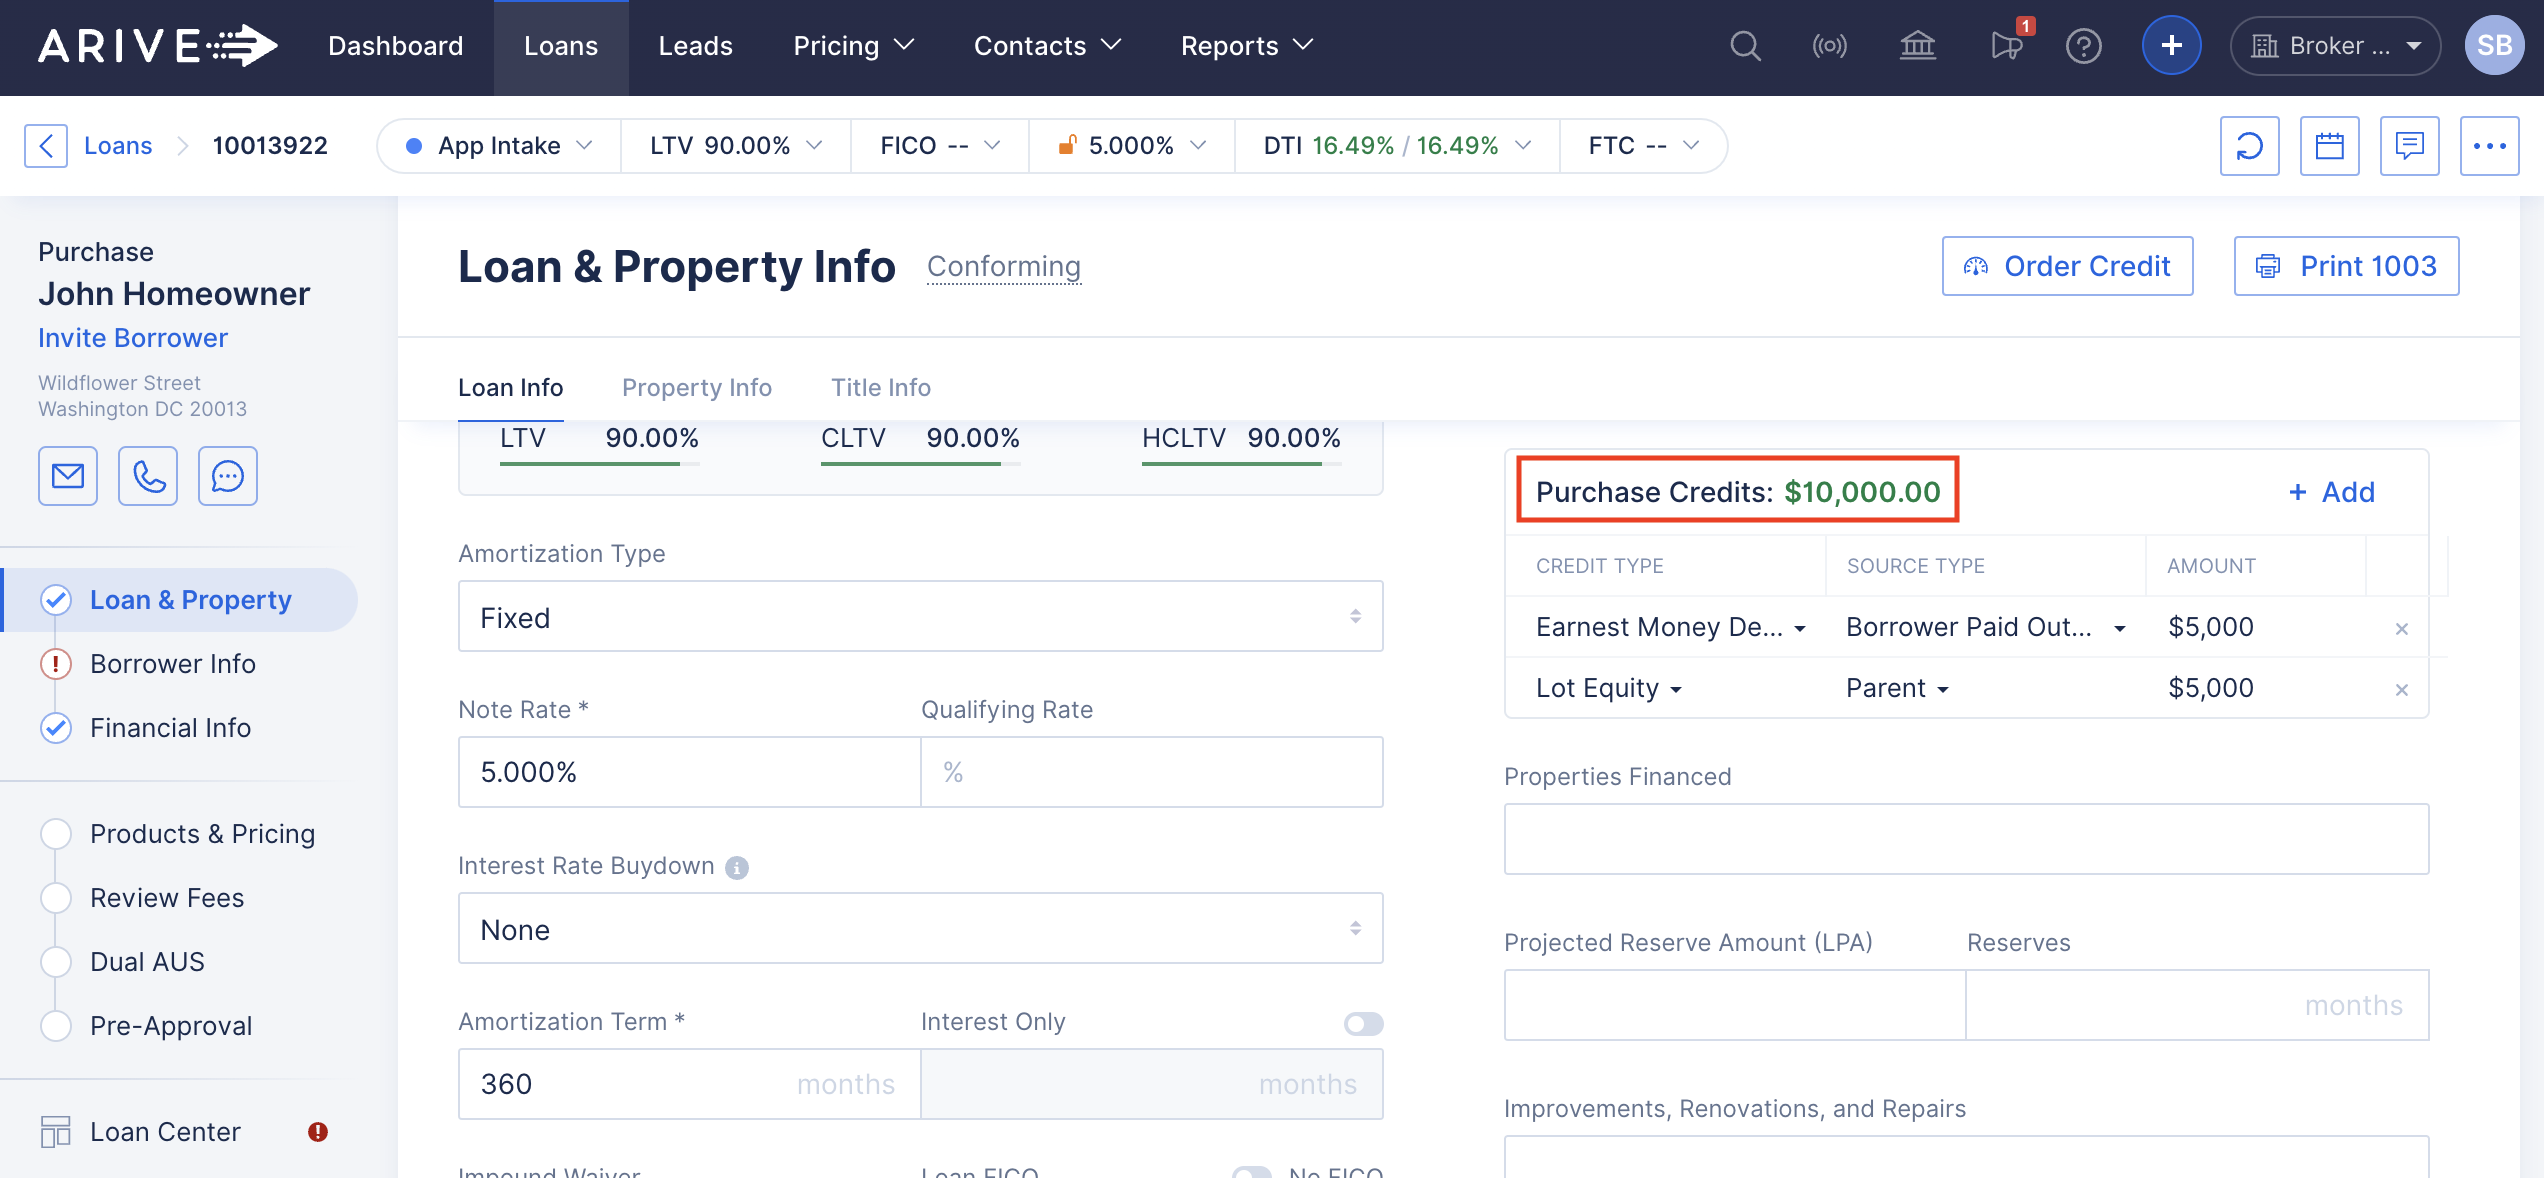Open the broadcast signal icon
This screenshot has height=1178, width=2544.
point(1829,46)
